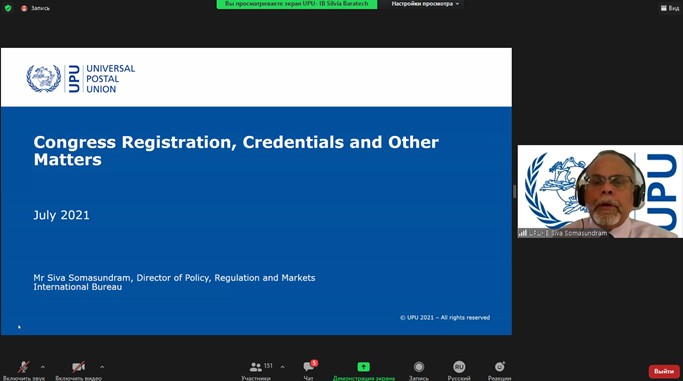Viewport: 683px width, 381px height.
Task: Turn on camera with 'Включить видео'
Action: tap(78, 370)
